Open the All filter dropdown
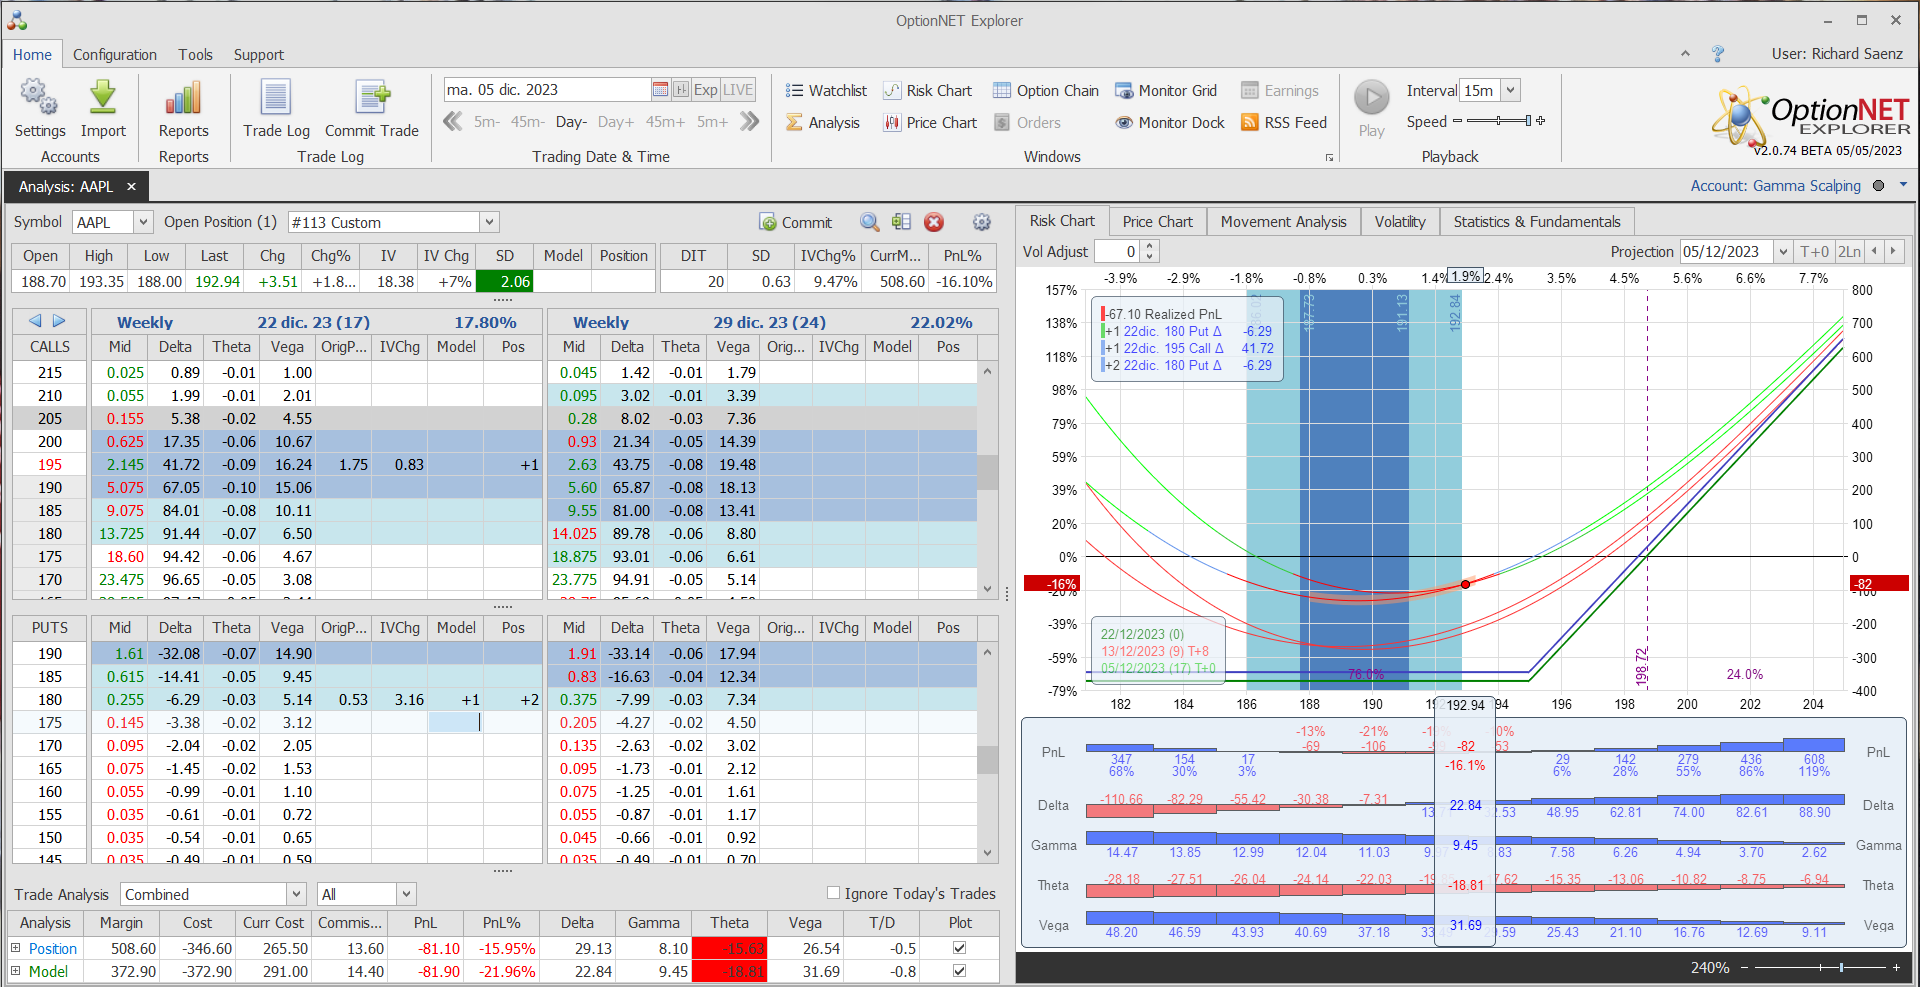Viewport: 1920px width, 987px height. (406, 894)
